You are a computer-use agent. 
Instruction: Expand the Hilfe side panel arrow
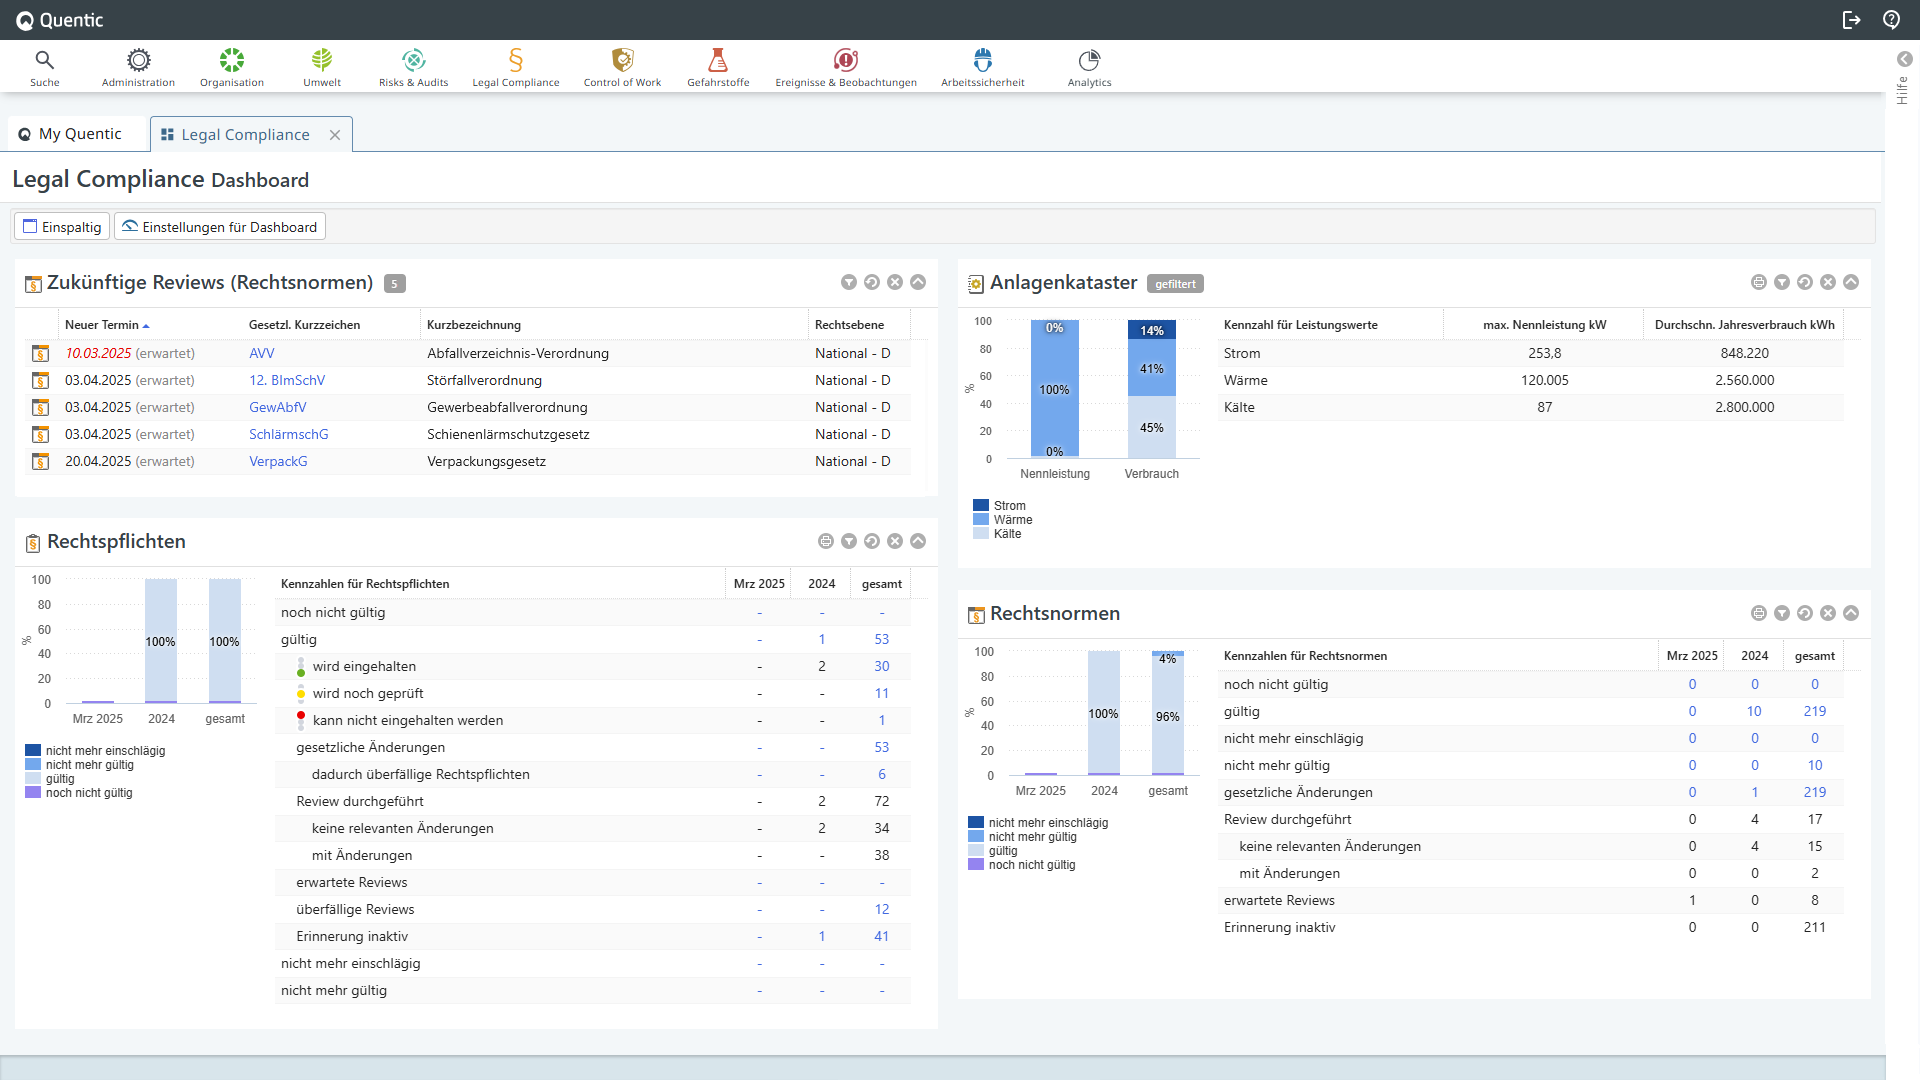click(1904, 59)
